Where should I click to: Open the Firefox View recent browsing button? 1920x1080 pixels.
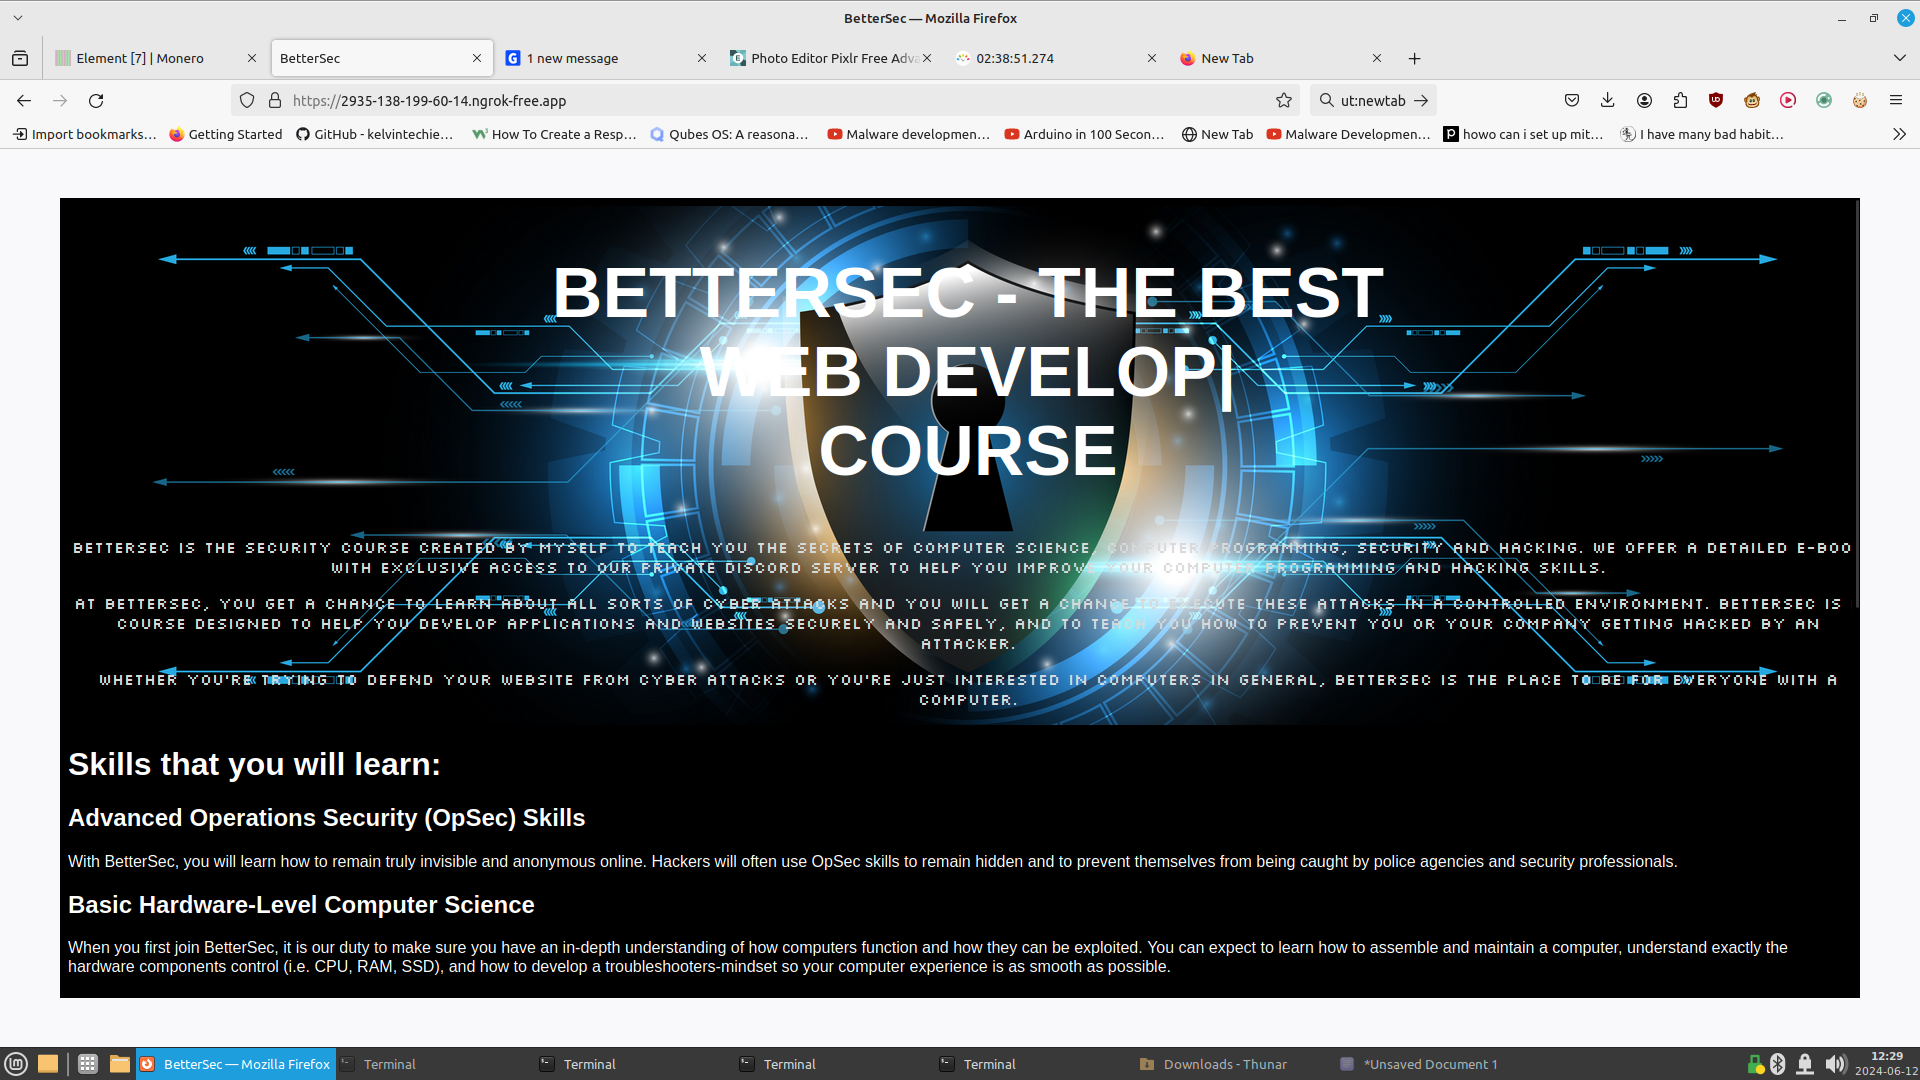(x=20, y=58)
